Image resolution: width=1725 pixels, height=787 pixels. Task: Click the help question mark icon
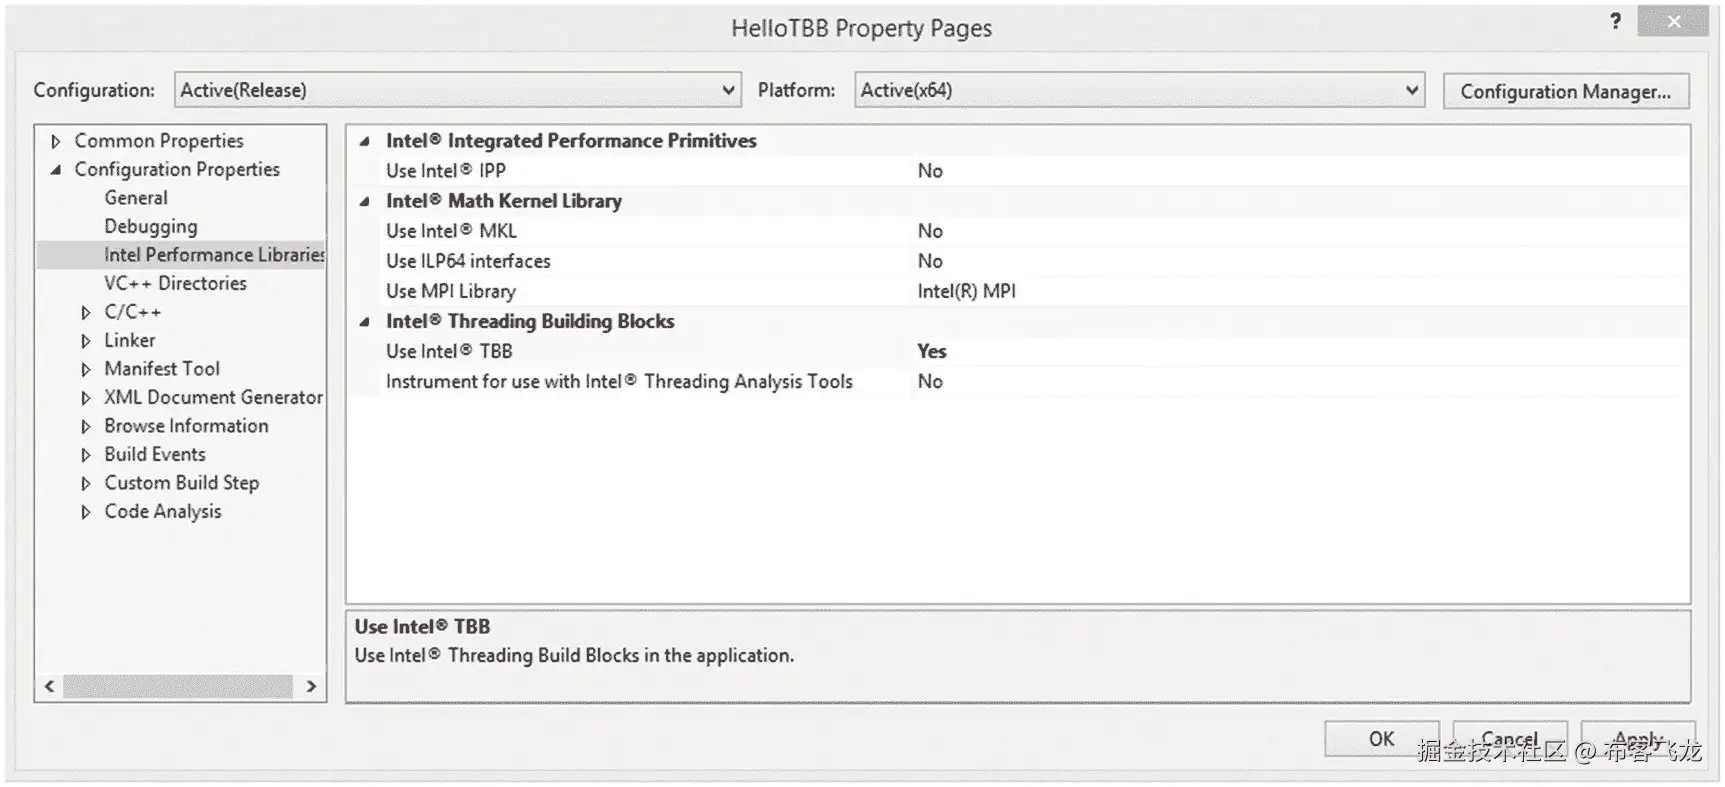tap(1615, 21)
